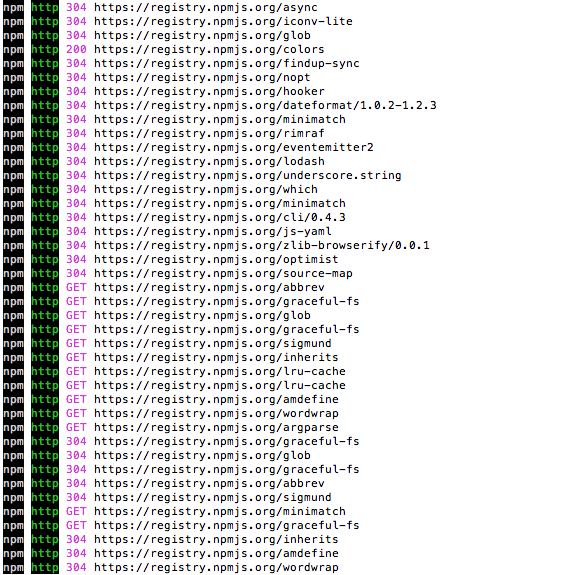Click the iconv-lite registry URL

pyautogui.click(x=223, y=21)
